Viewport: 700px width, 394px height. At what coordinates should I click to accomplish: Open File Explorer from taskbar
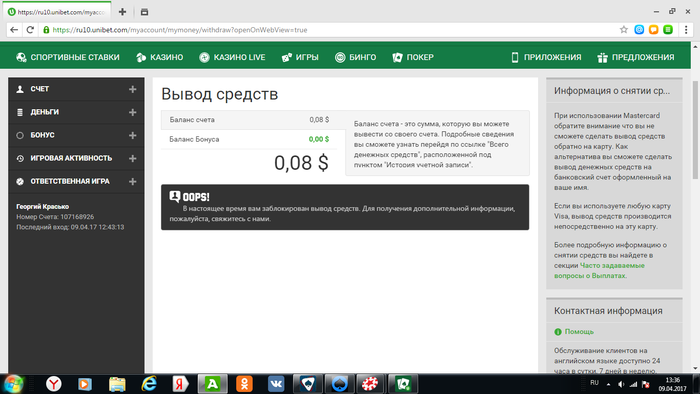click(117, 384)
